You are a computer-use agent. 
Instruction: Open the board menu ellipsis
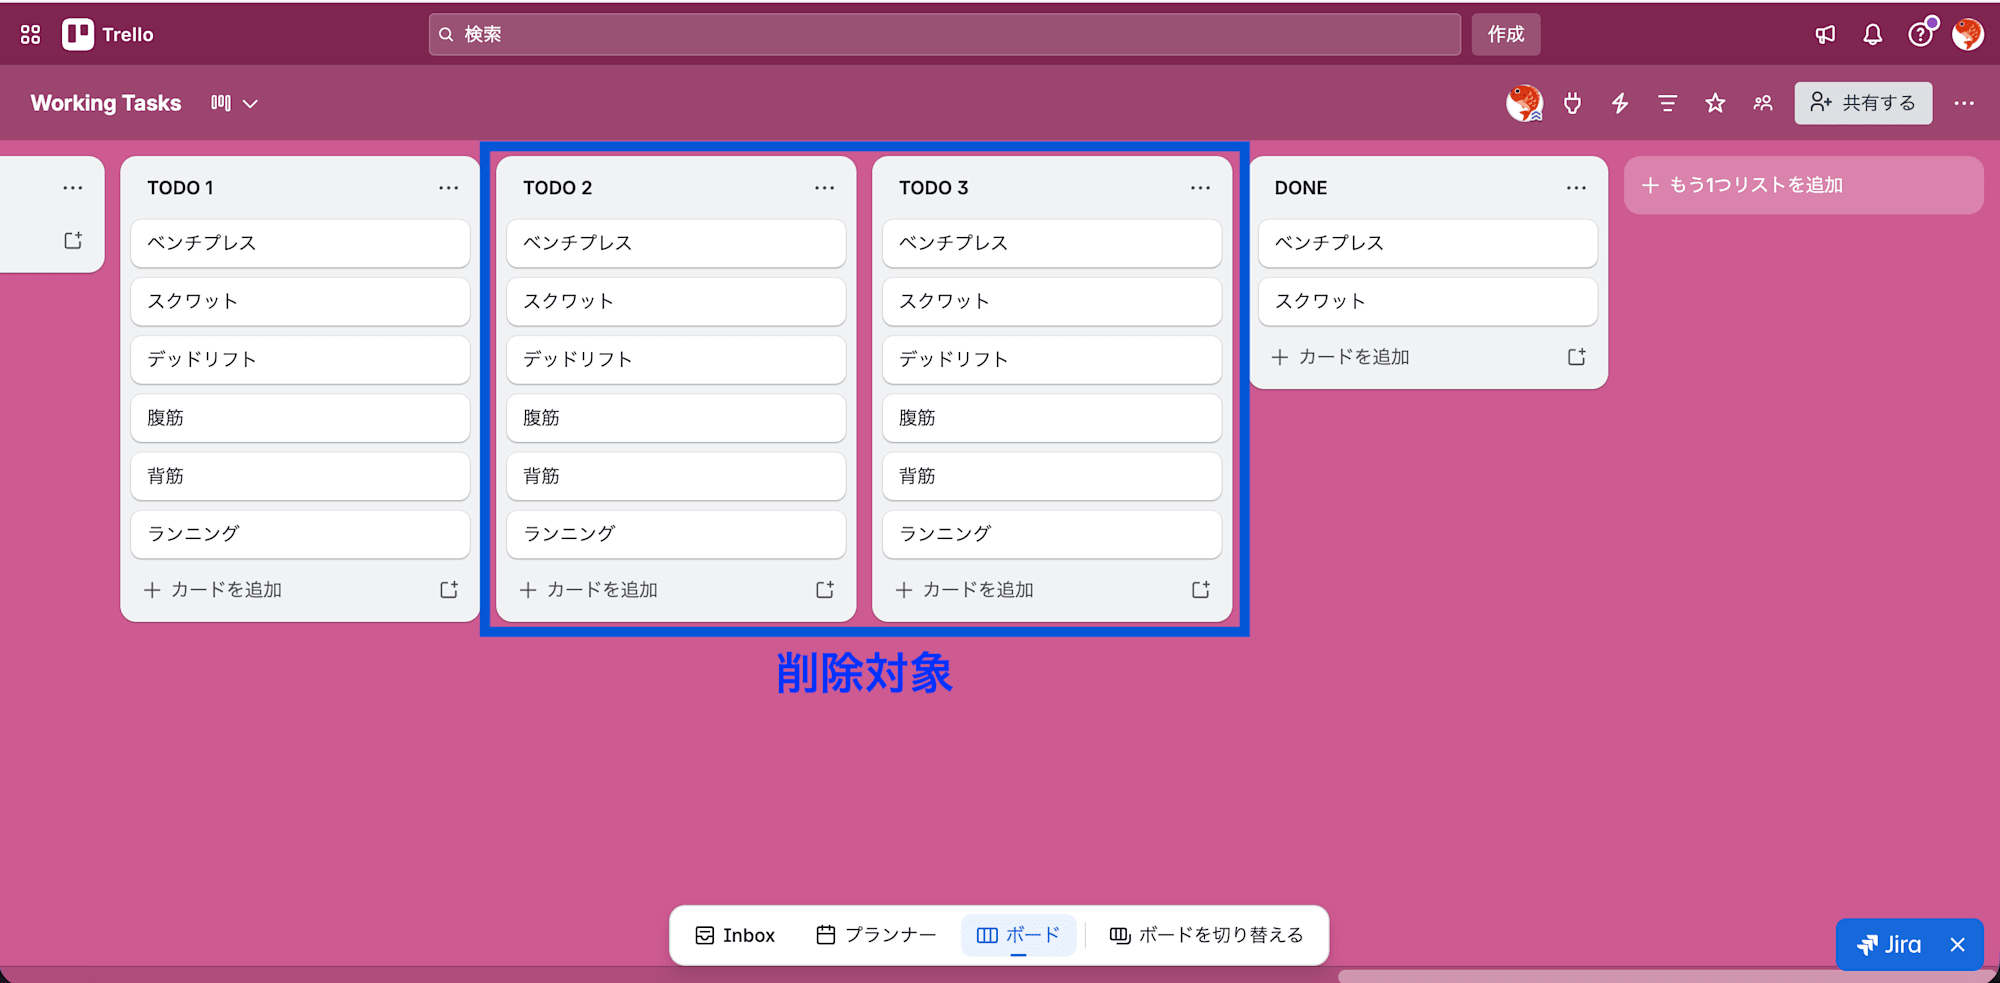click(x=1964, y=103)
